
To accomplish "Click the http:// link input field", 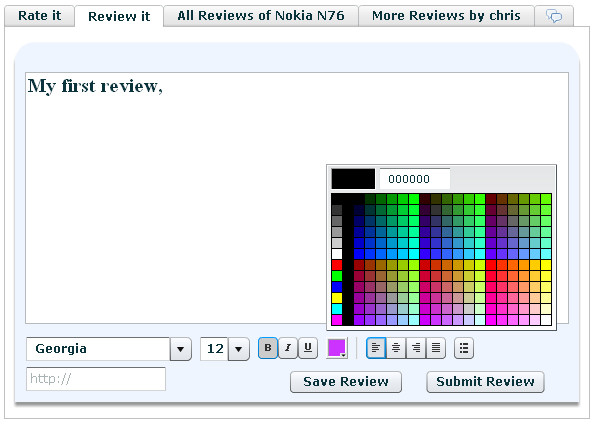I will tap(95, 379).
